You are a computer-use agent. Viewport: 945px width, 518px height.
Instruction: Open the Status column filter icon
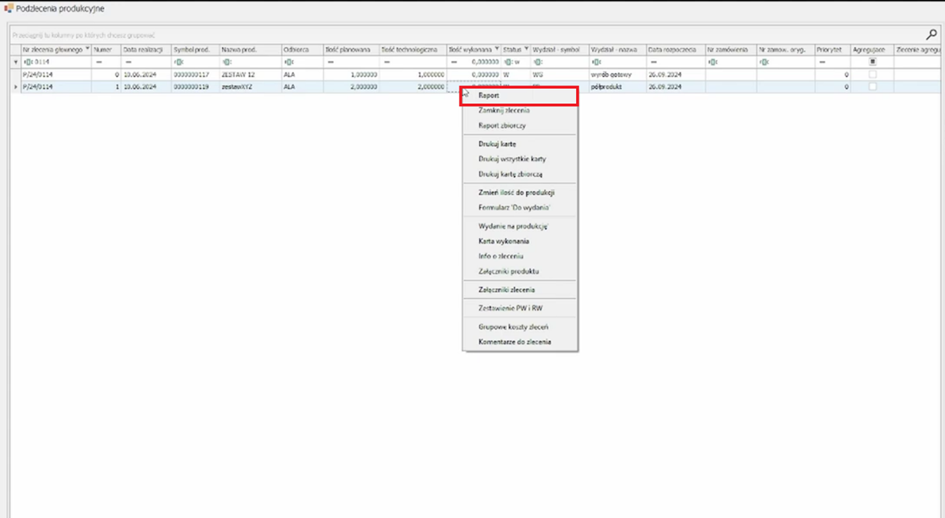[x=527, y=49]
